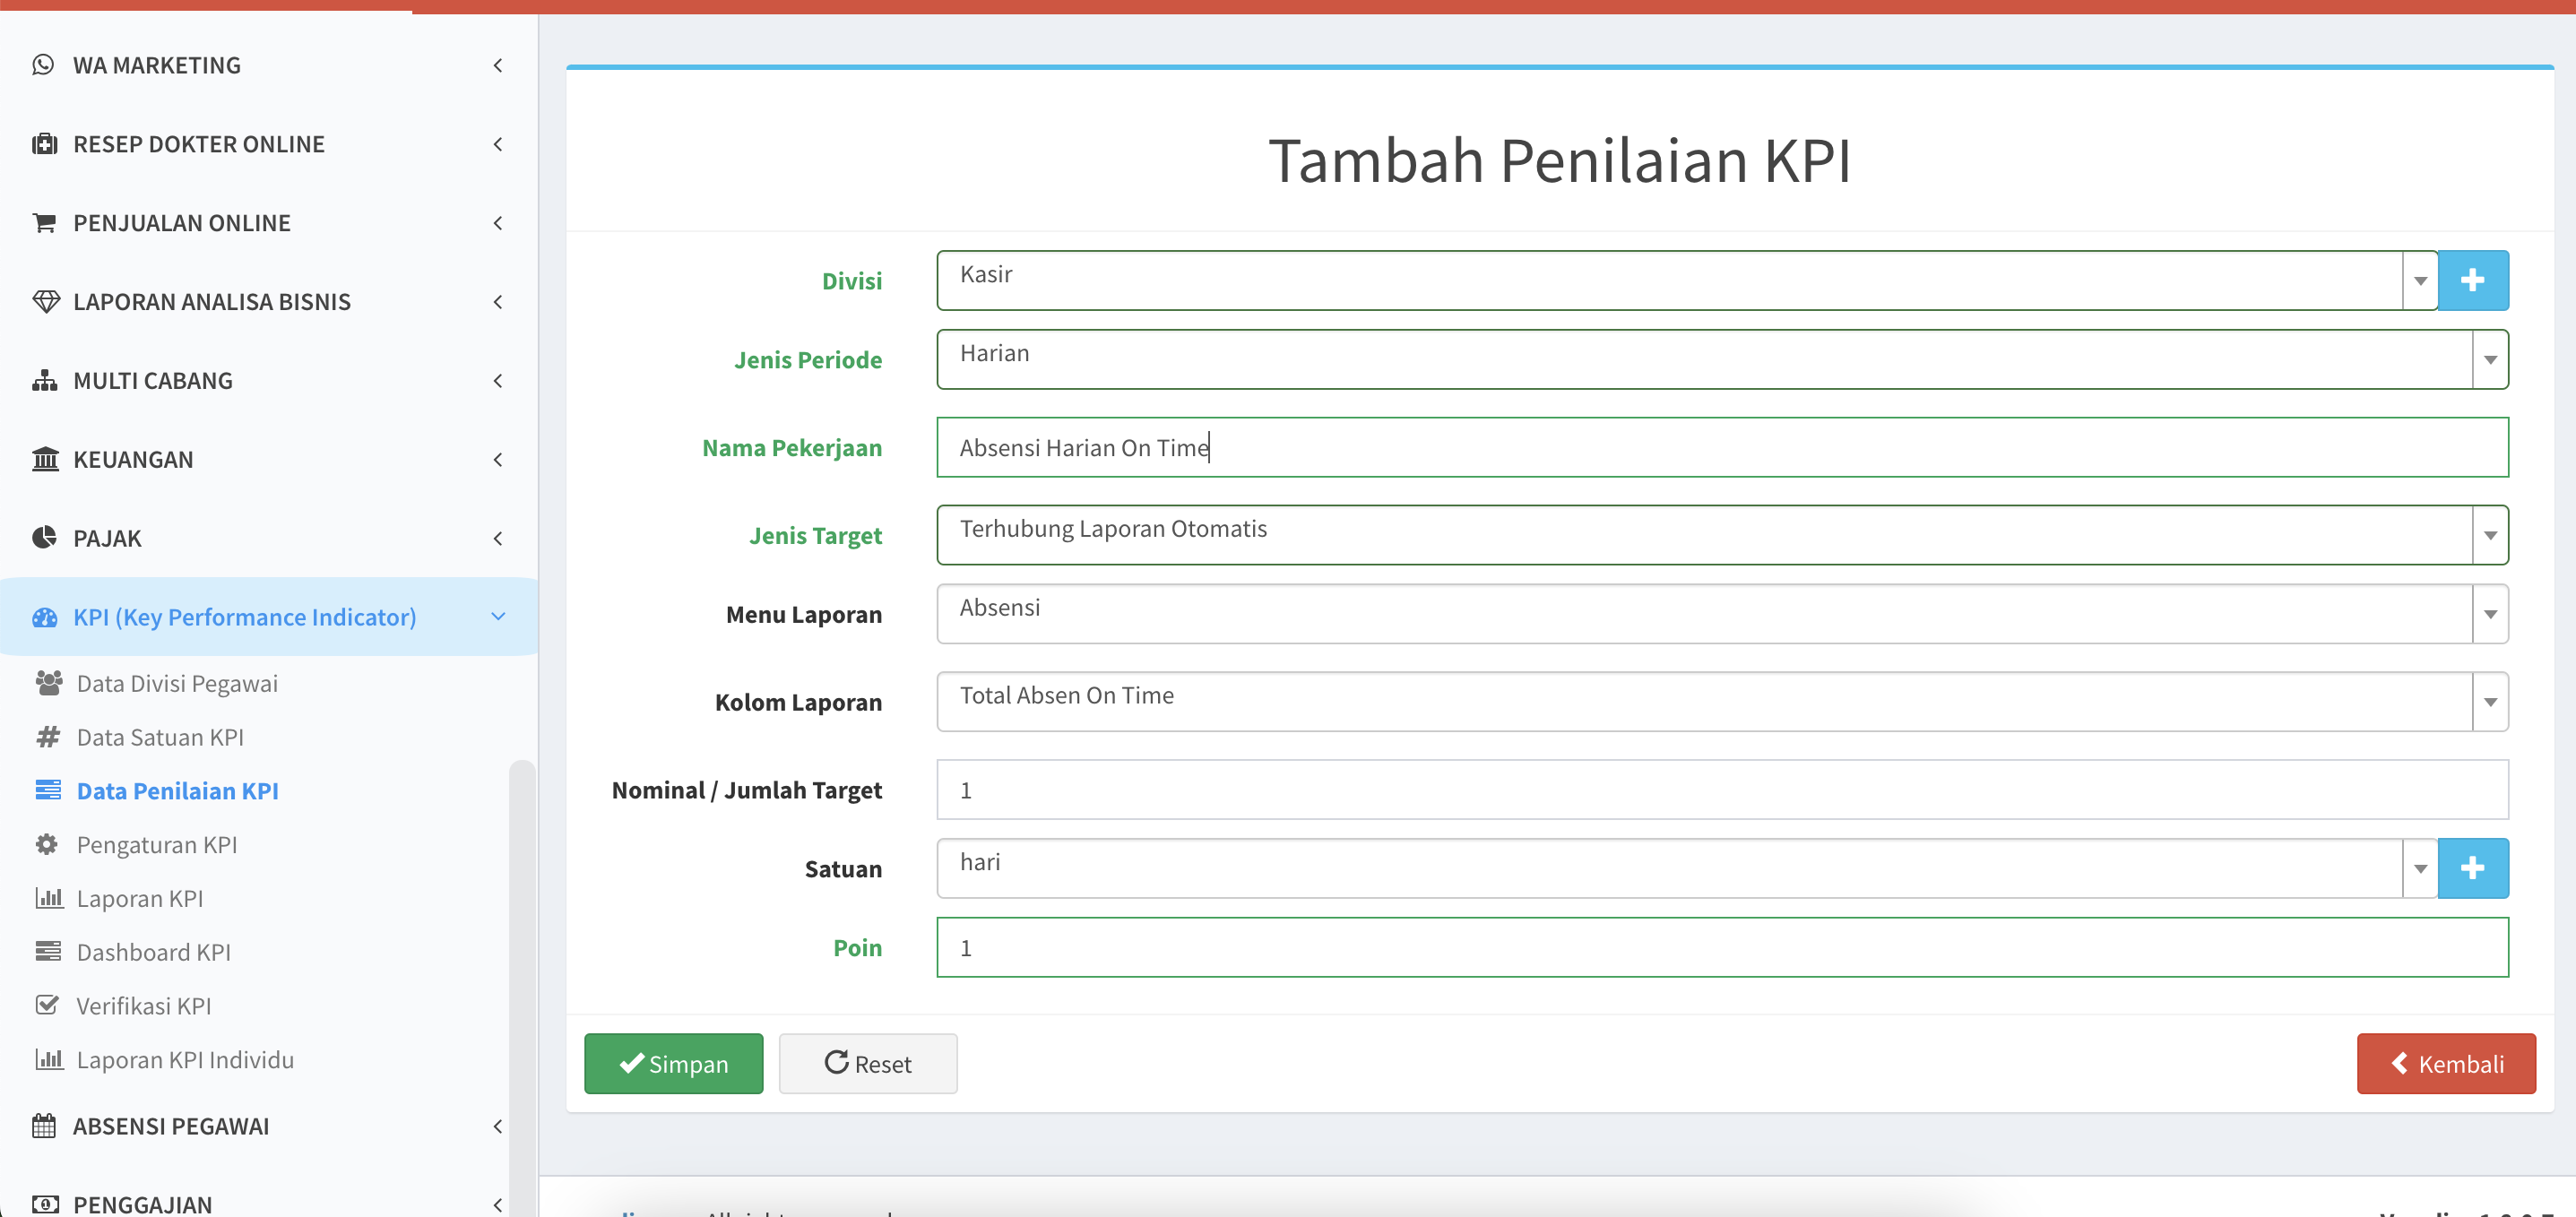This screenshot has width=2576, height=1217.
Task: Click the Penjualan Online cart icon
Action: pyautogui.click(x=44, y=223)
